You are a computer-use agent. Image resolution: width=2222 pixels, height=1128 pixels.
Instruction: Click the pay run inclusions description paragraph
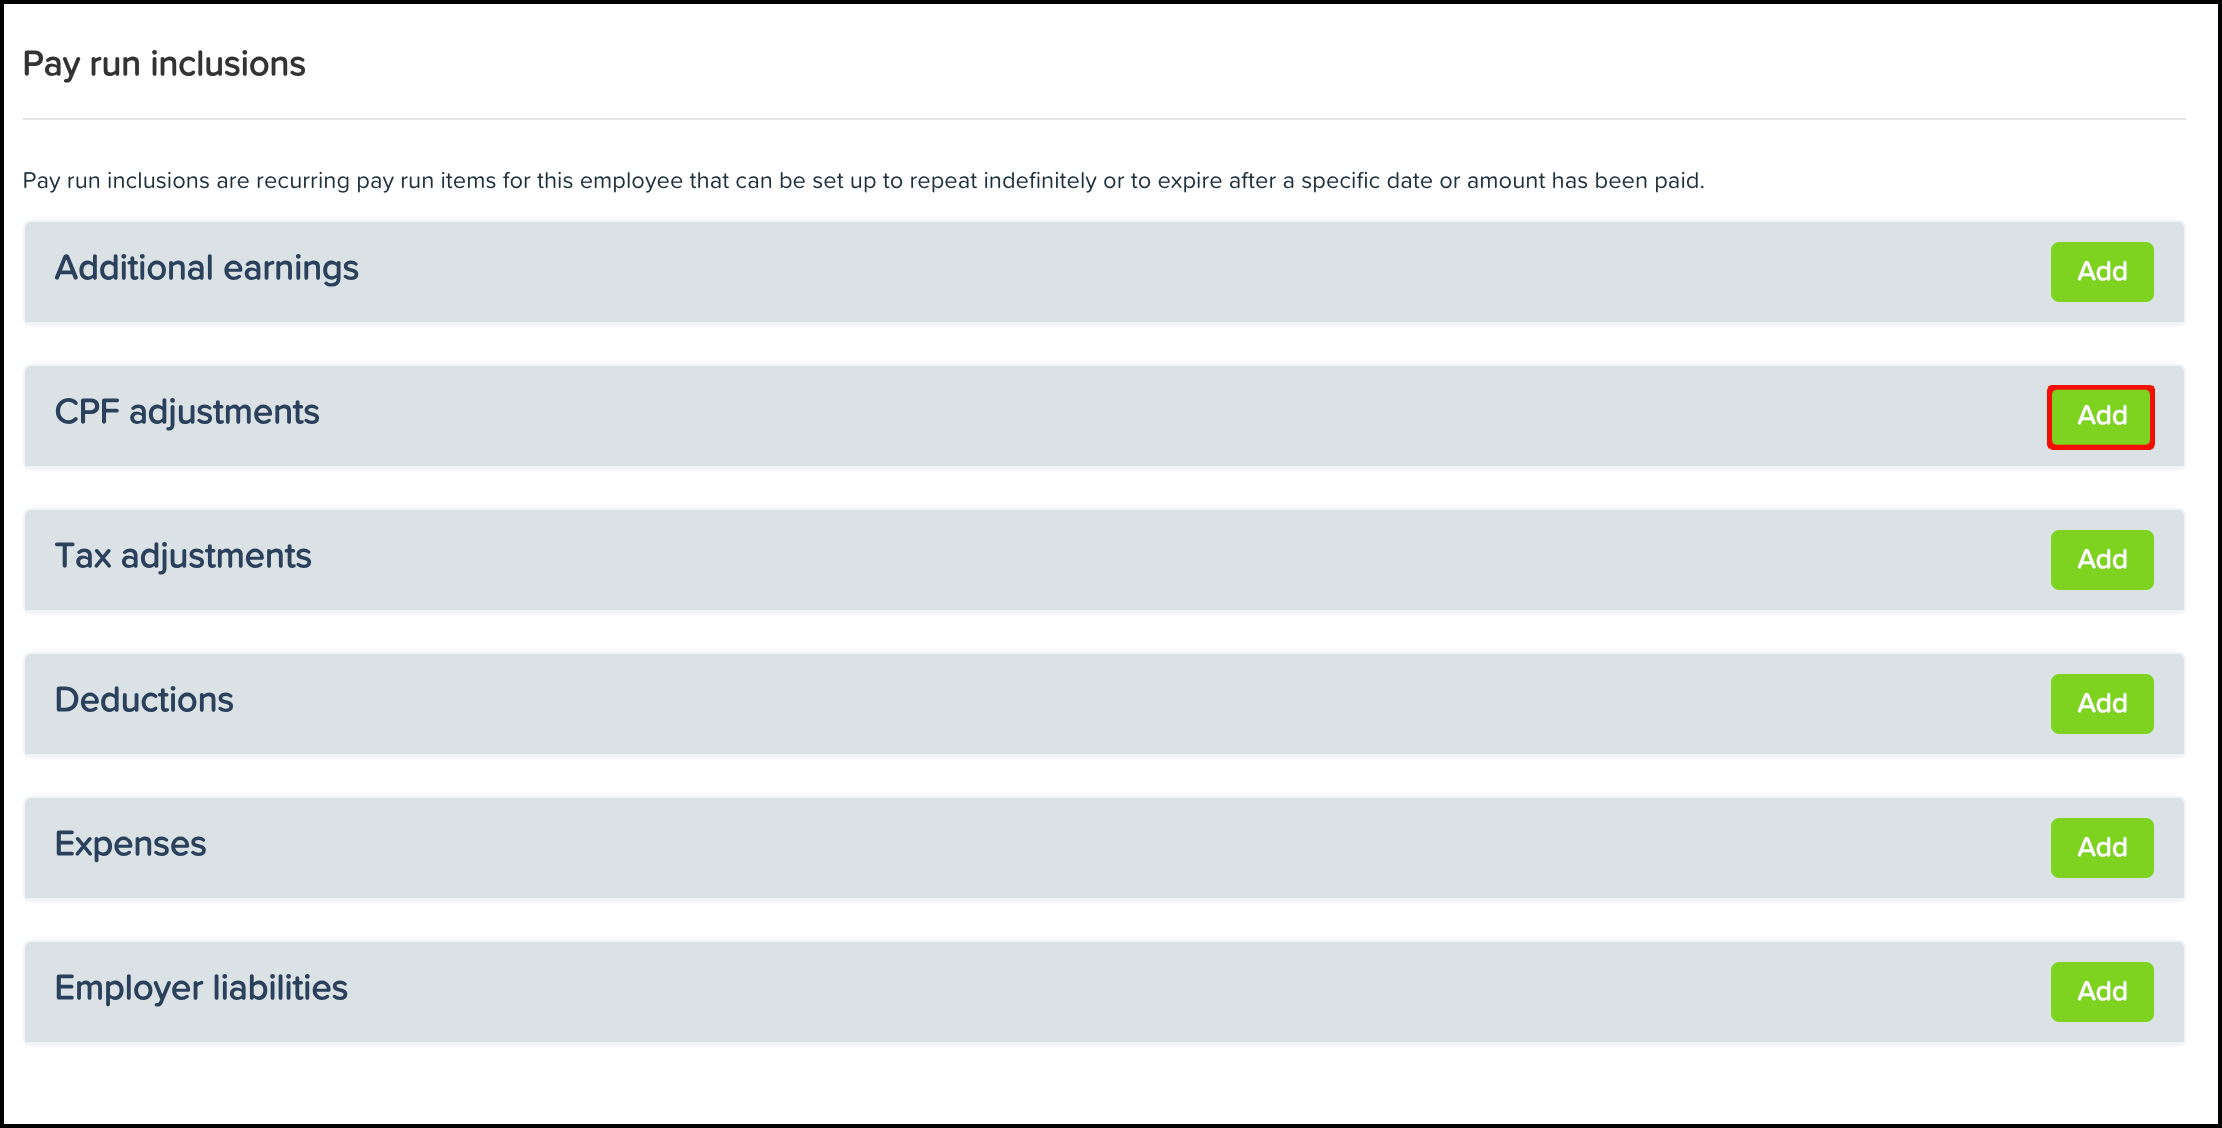coord(863,181)
